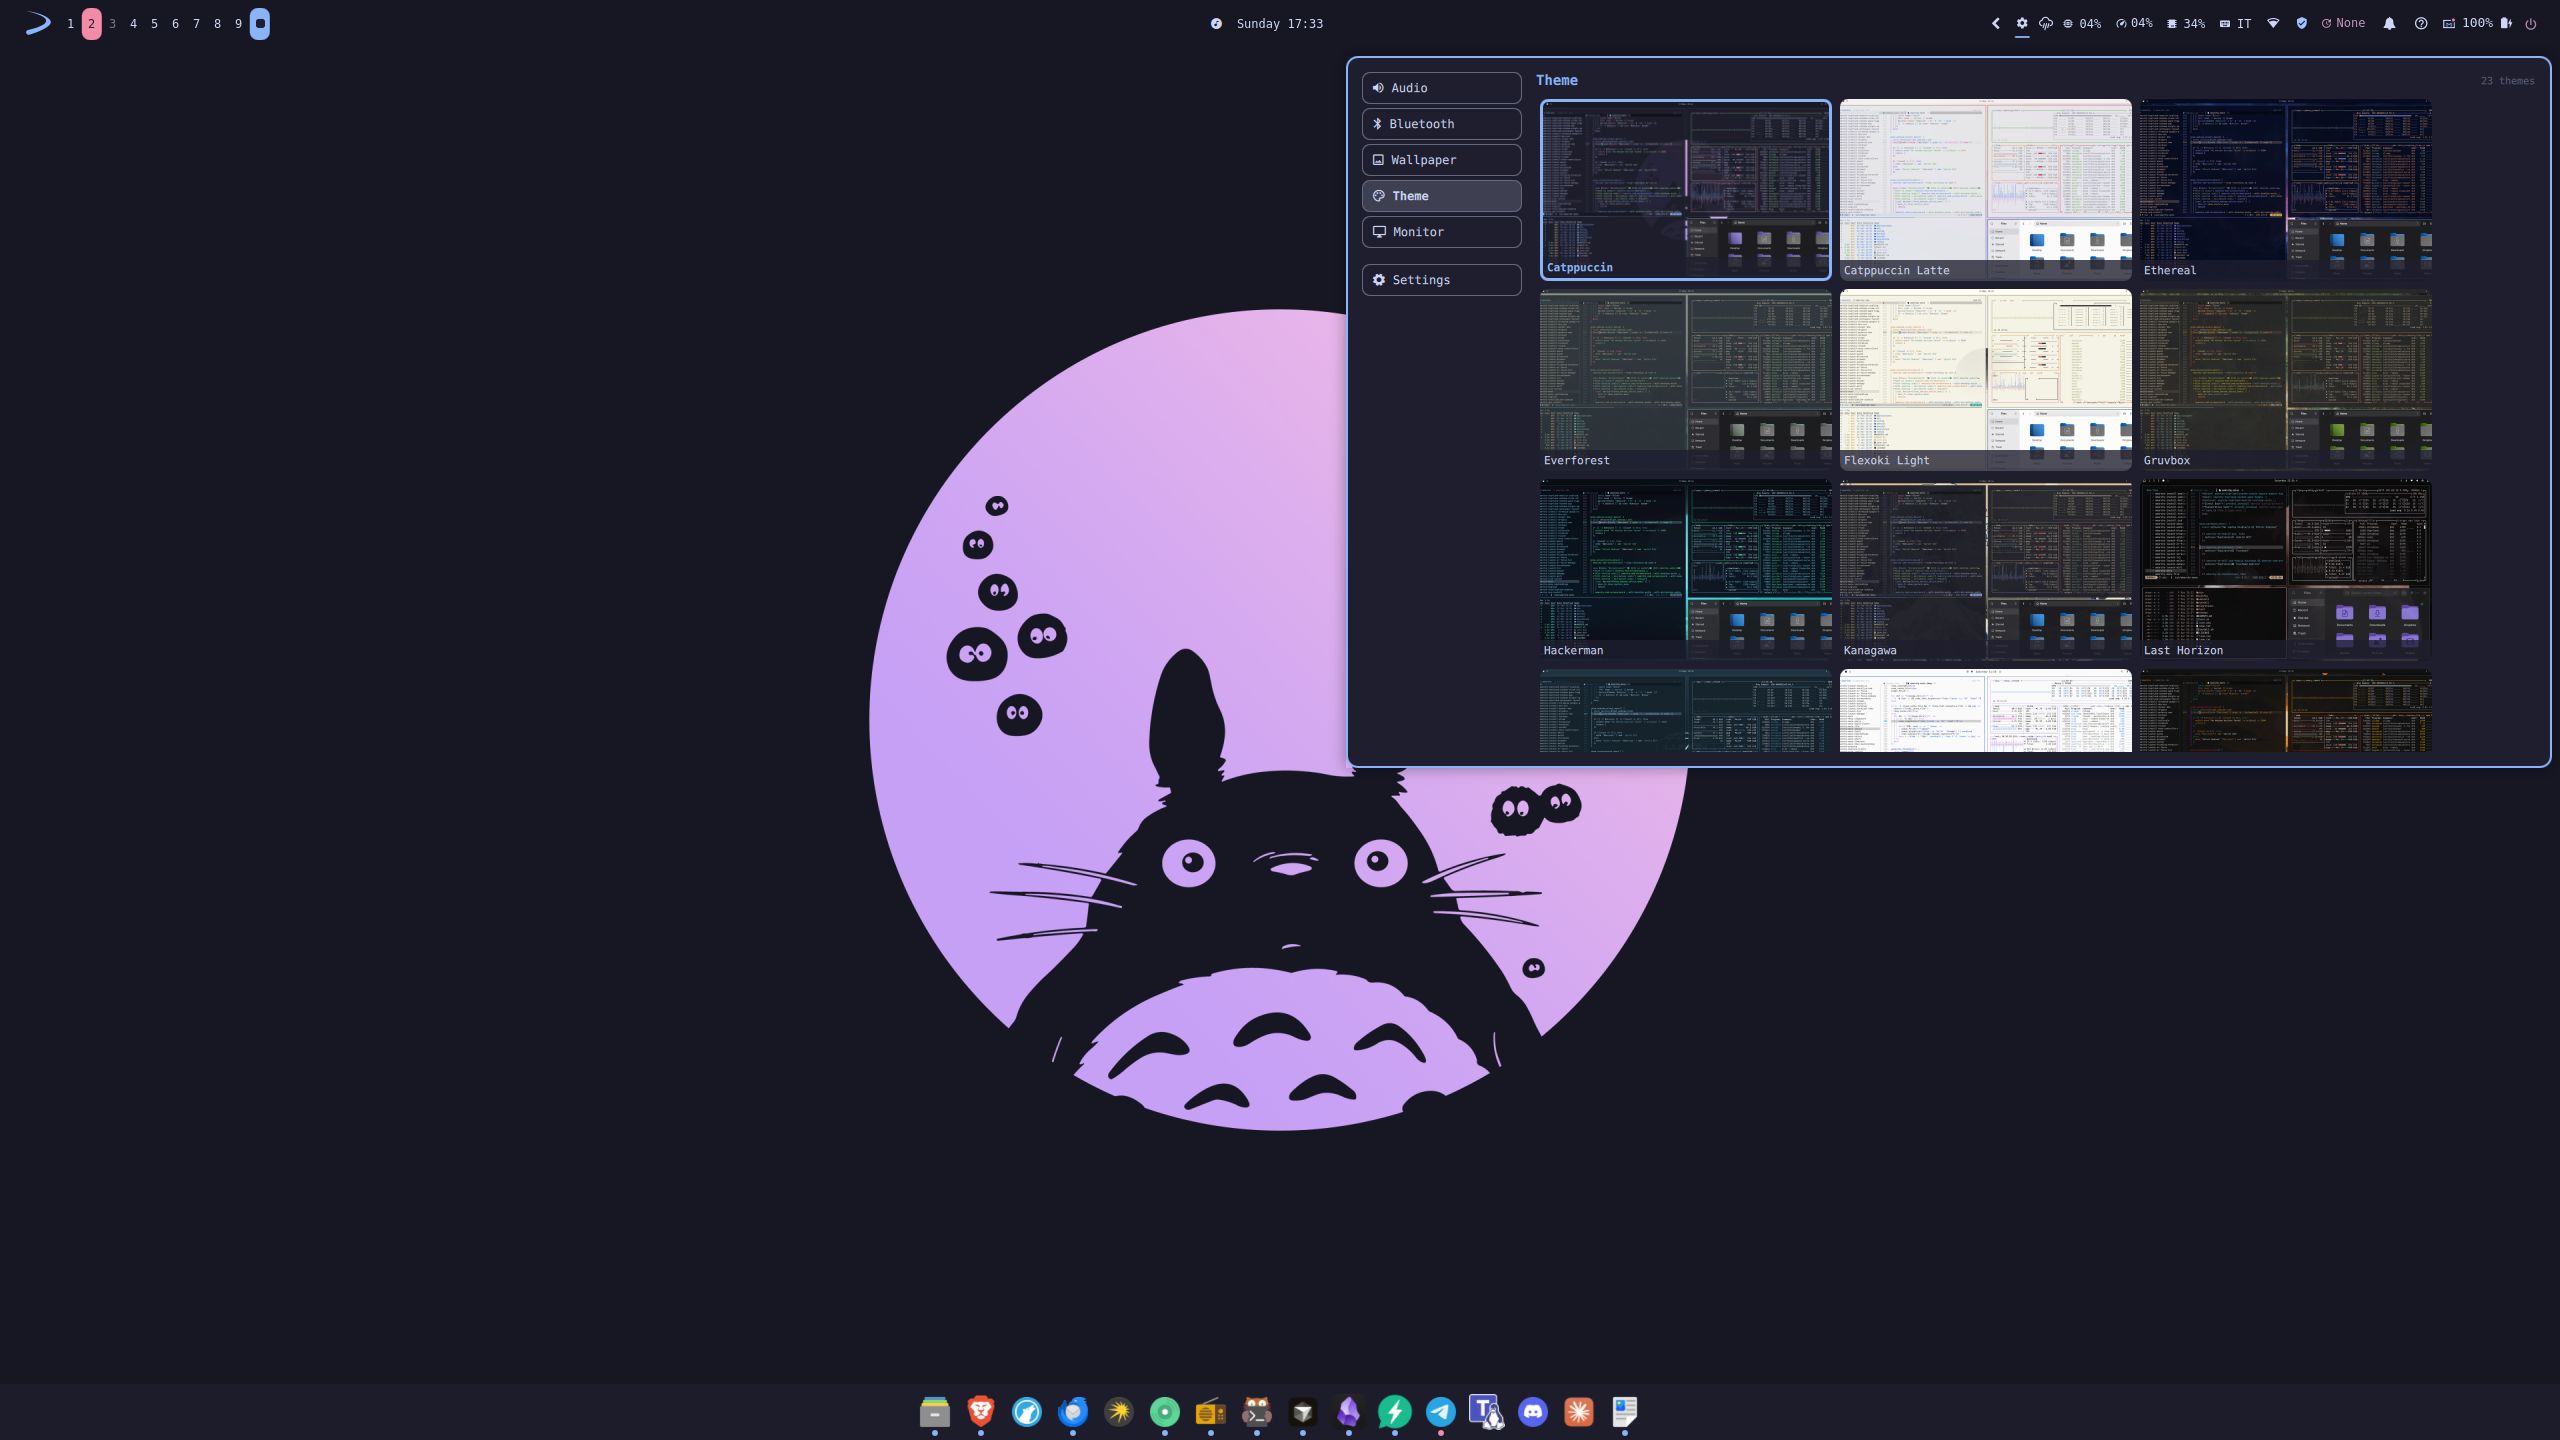2560x1440 pixels.
Task: Toggle the settings gear in top bar
Action: pos(2021,23)
